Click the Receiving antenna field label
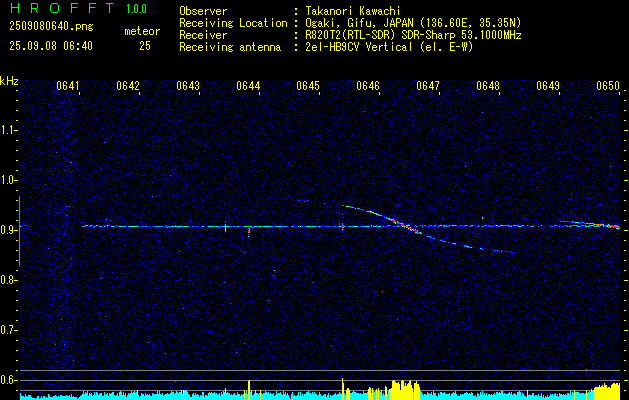Viewport: 629px width, 400px height. [x=230, y=47]
